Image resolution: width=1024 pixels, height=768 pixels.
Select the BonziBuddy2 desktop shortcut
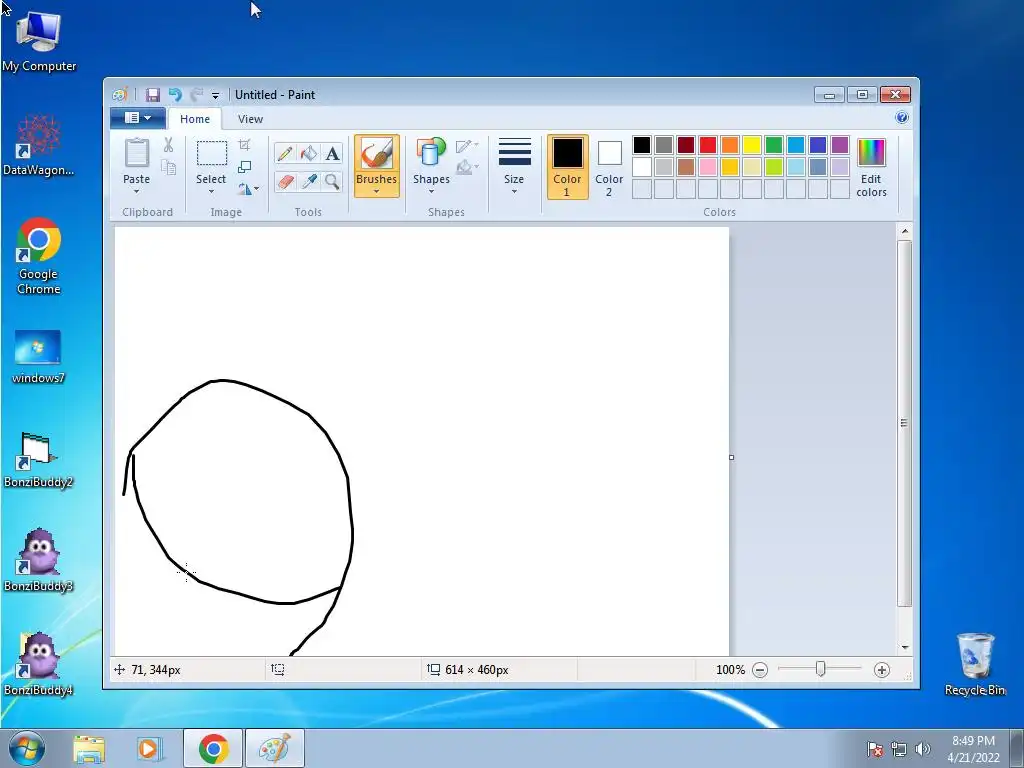(x=39, y=460)
